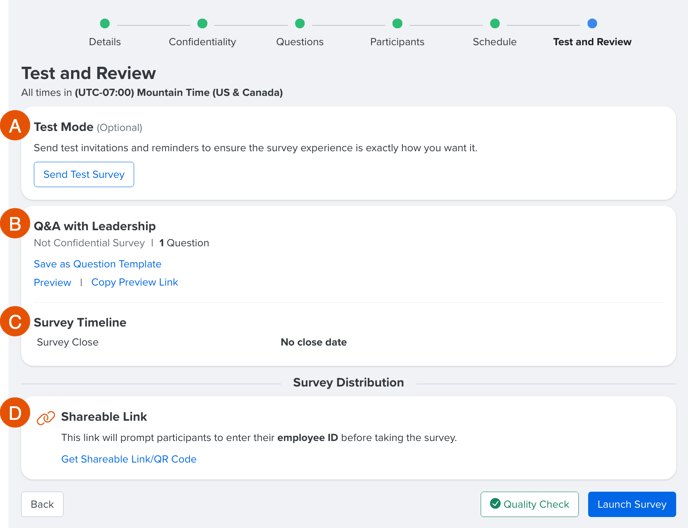The image size is (688, 528).
Task: Go to the Confidentiality step
Action: click(202, 42)
